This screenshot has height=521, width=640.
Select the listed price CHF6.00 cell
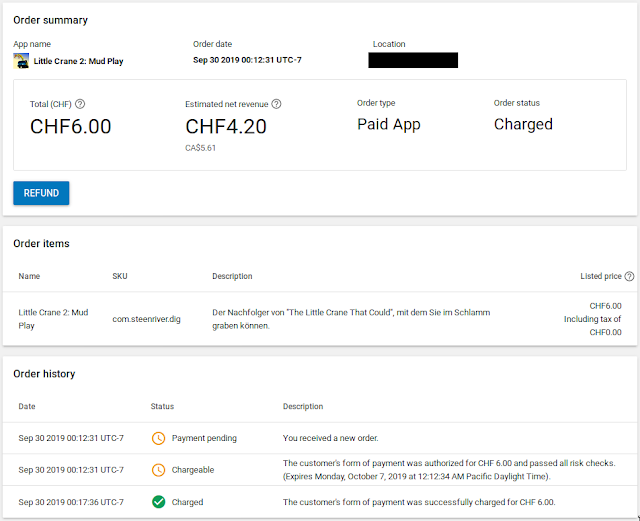[605, 306]
